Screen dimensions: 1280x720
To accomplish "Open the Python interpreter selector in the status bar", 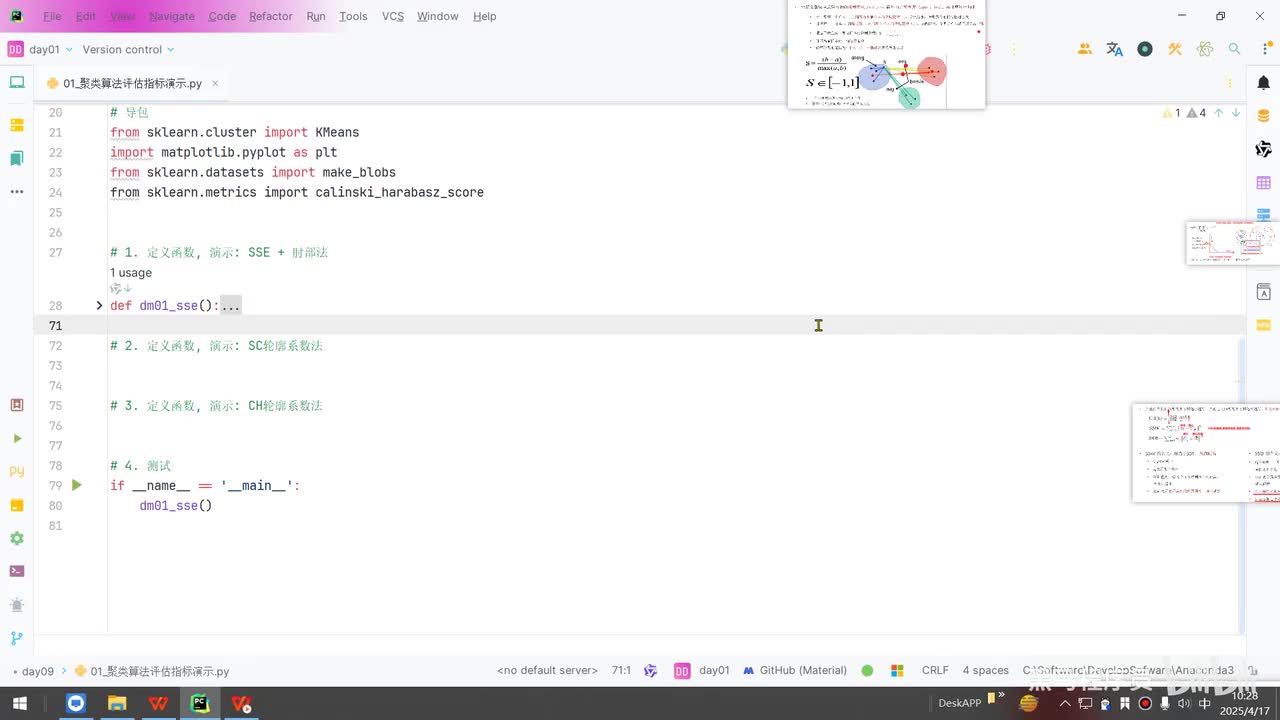I will point(1128,671).
